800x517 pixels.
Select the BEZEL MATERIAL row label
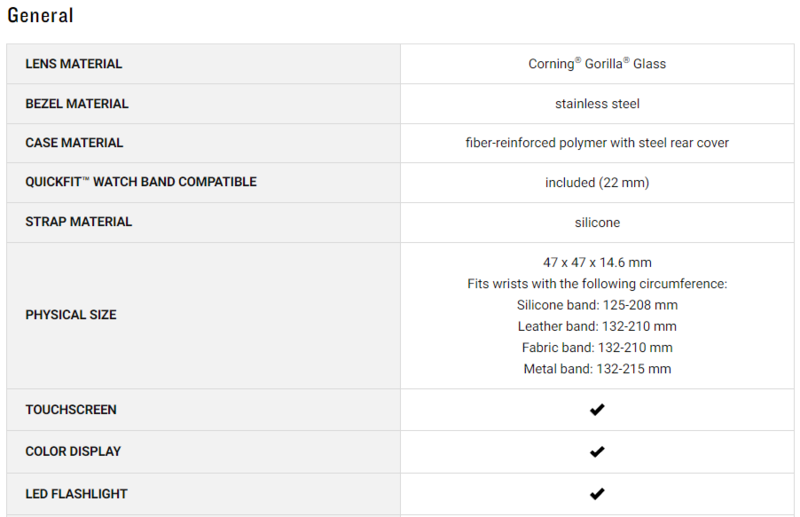(77, 104)
